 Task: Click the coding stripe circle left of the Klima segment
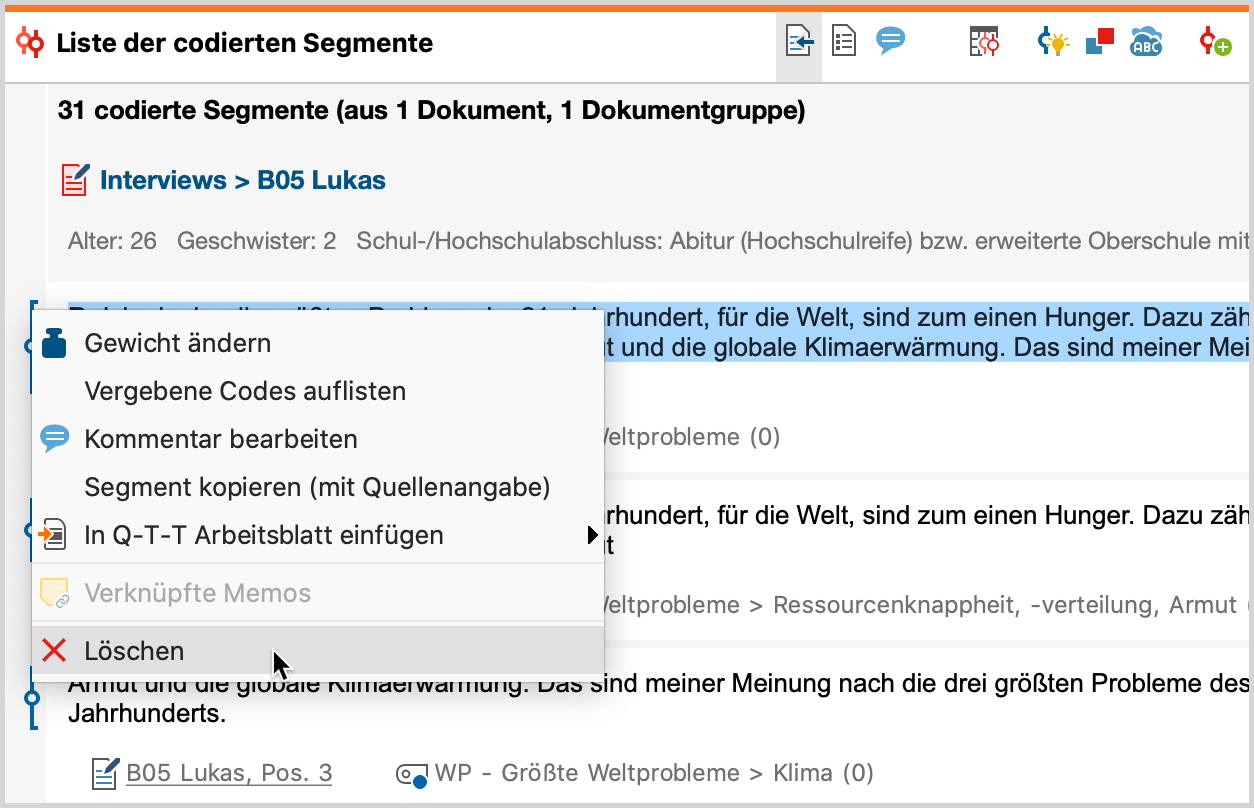click(32, 697)
